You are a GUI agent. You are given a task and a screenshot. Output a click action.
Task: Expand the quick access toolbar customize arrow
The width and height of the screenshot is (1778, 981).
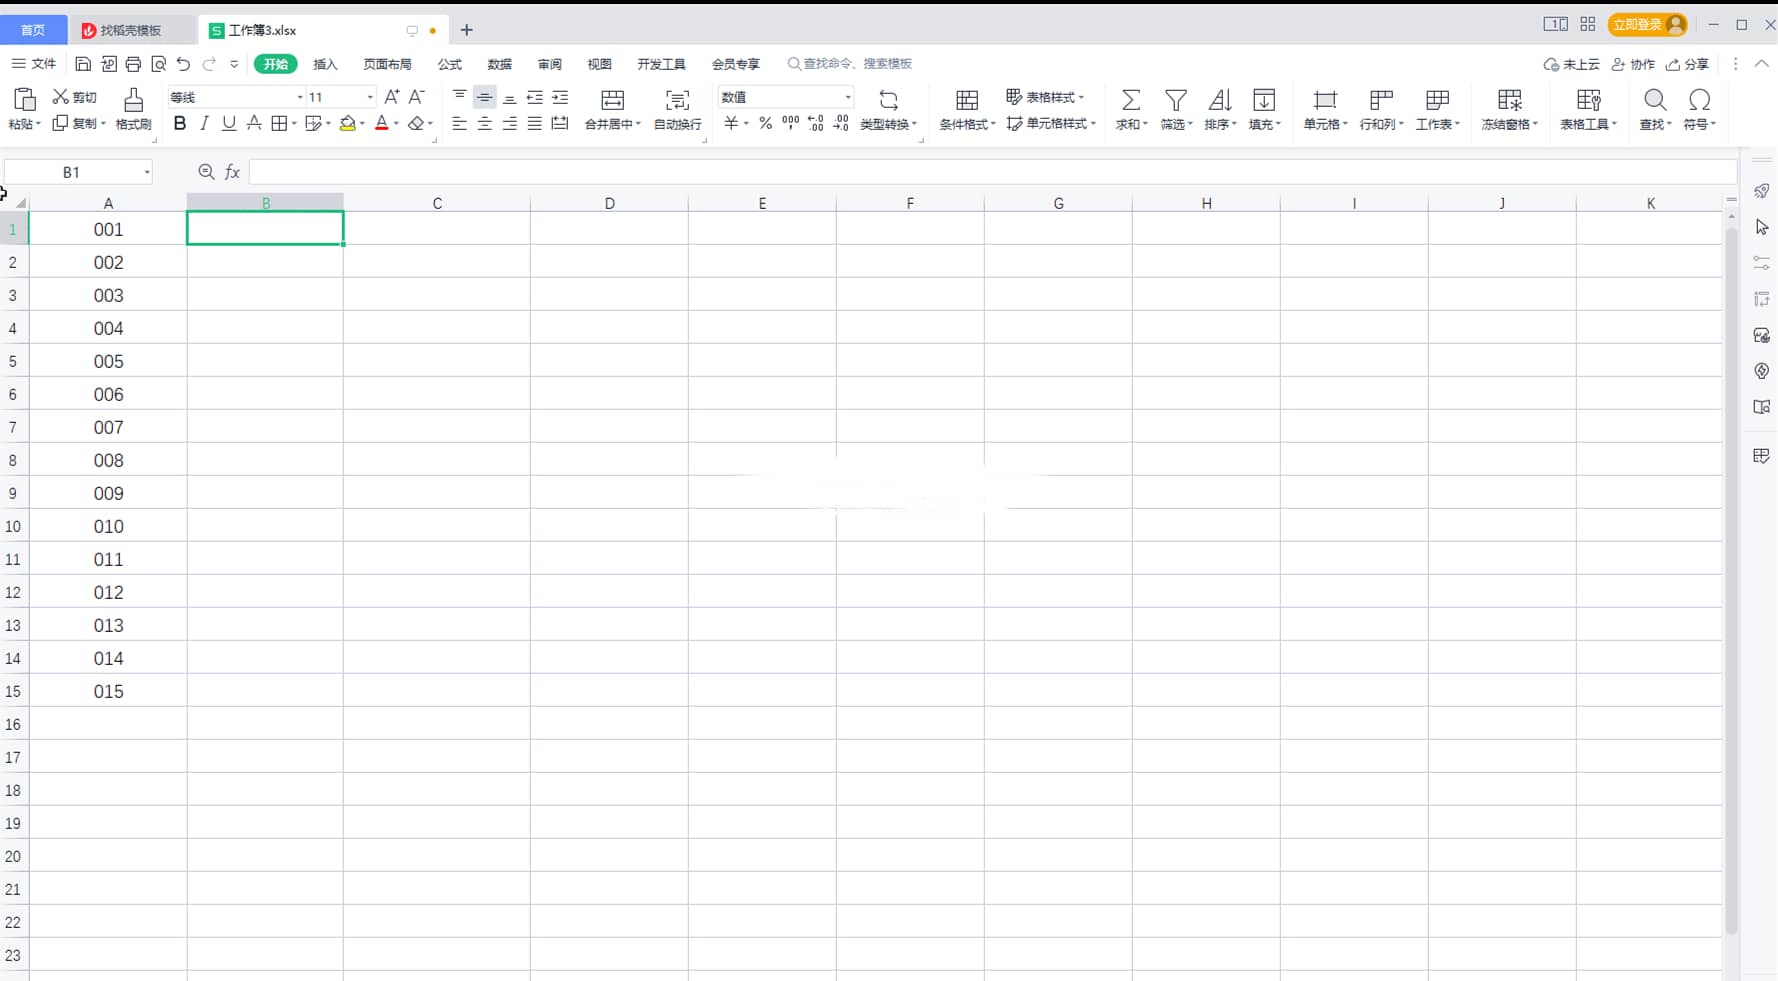coord(234,64)
